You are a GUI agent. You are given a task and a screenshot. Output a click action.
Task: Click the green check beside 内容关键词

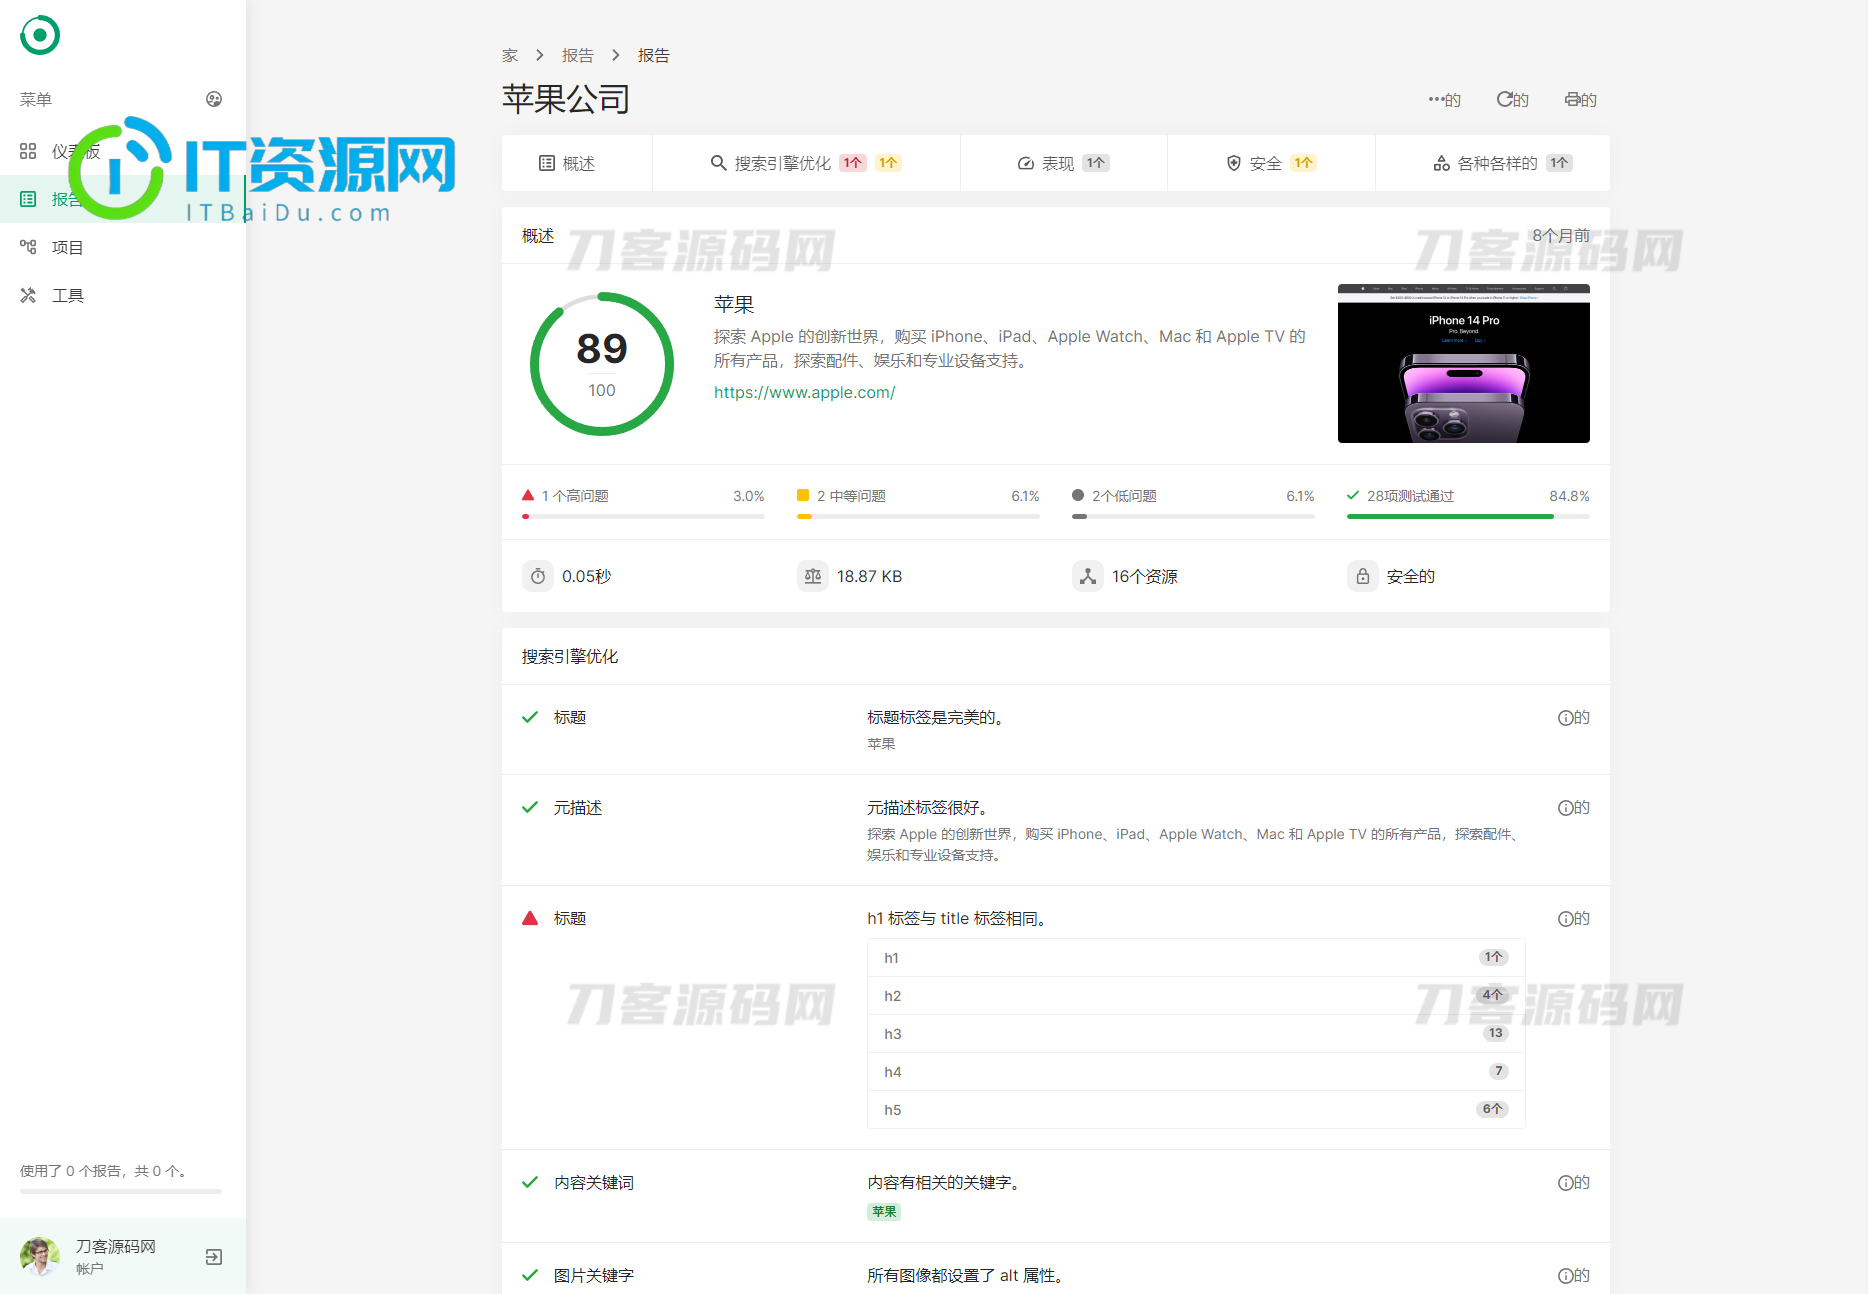click(x=530, y=1182)
